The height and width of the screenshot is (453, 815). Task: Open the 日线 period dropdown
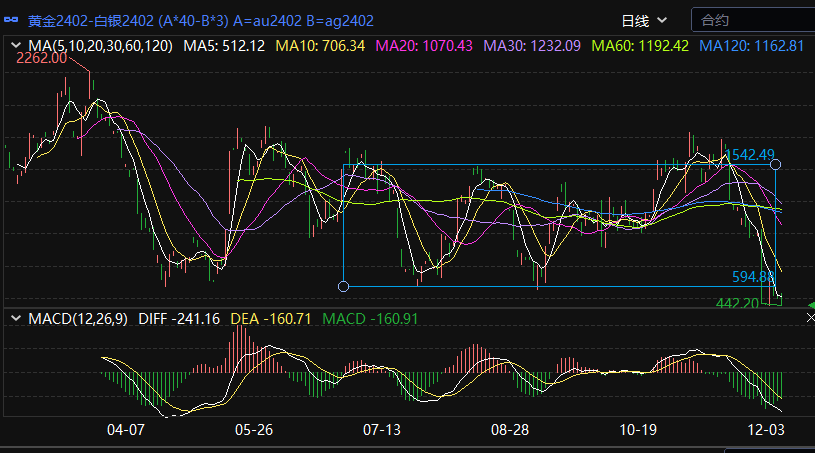[x=643, y=20]
